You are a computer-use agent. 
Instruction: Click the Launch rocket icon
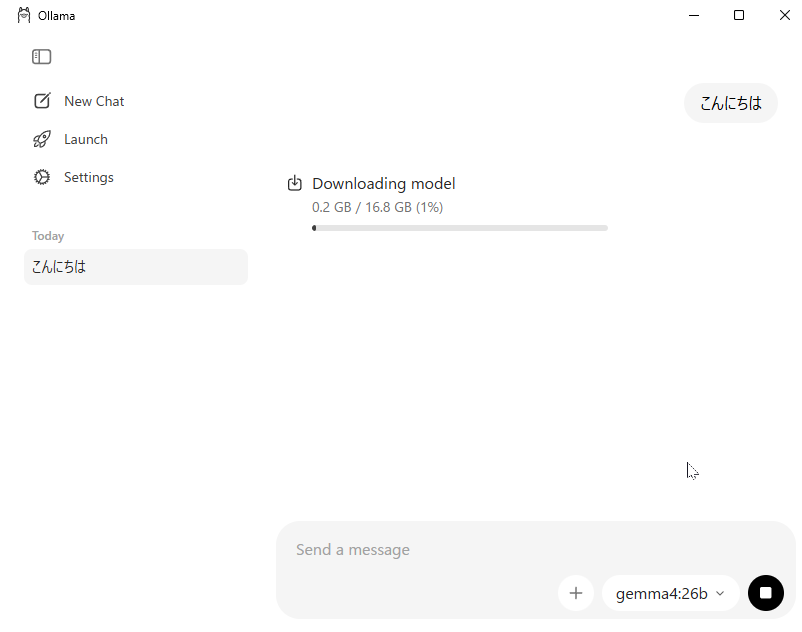click(42, 139)
